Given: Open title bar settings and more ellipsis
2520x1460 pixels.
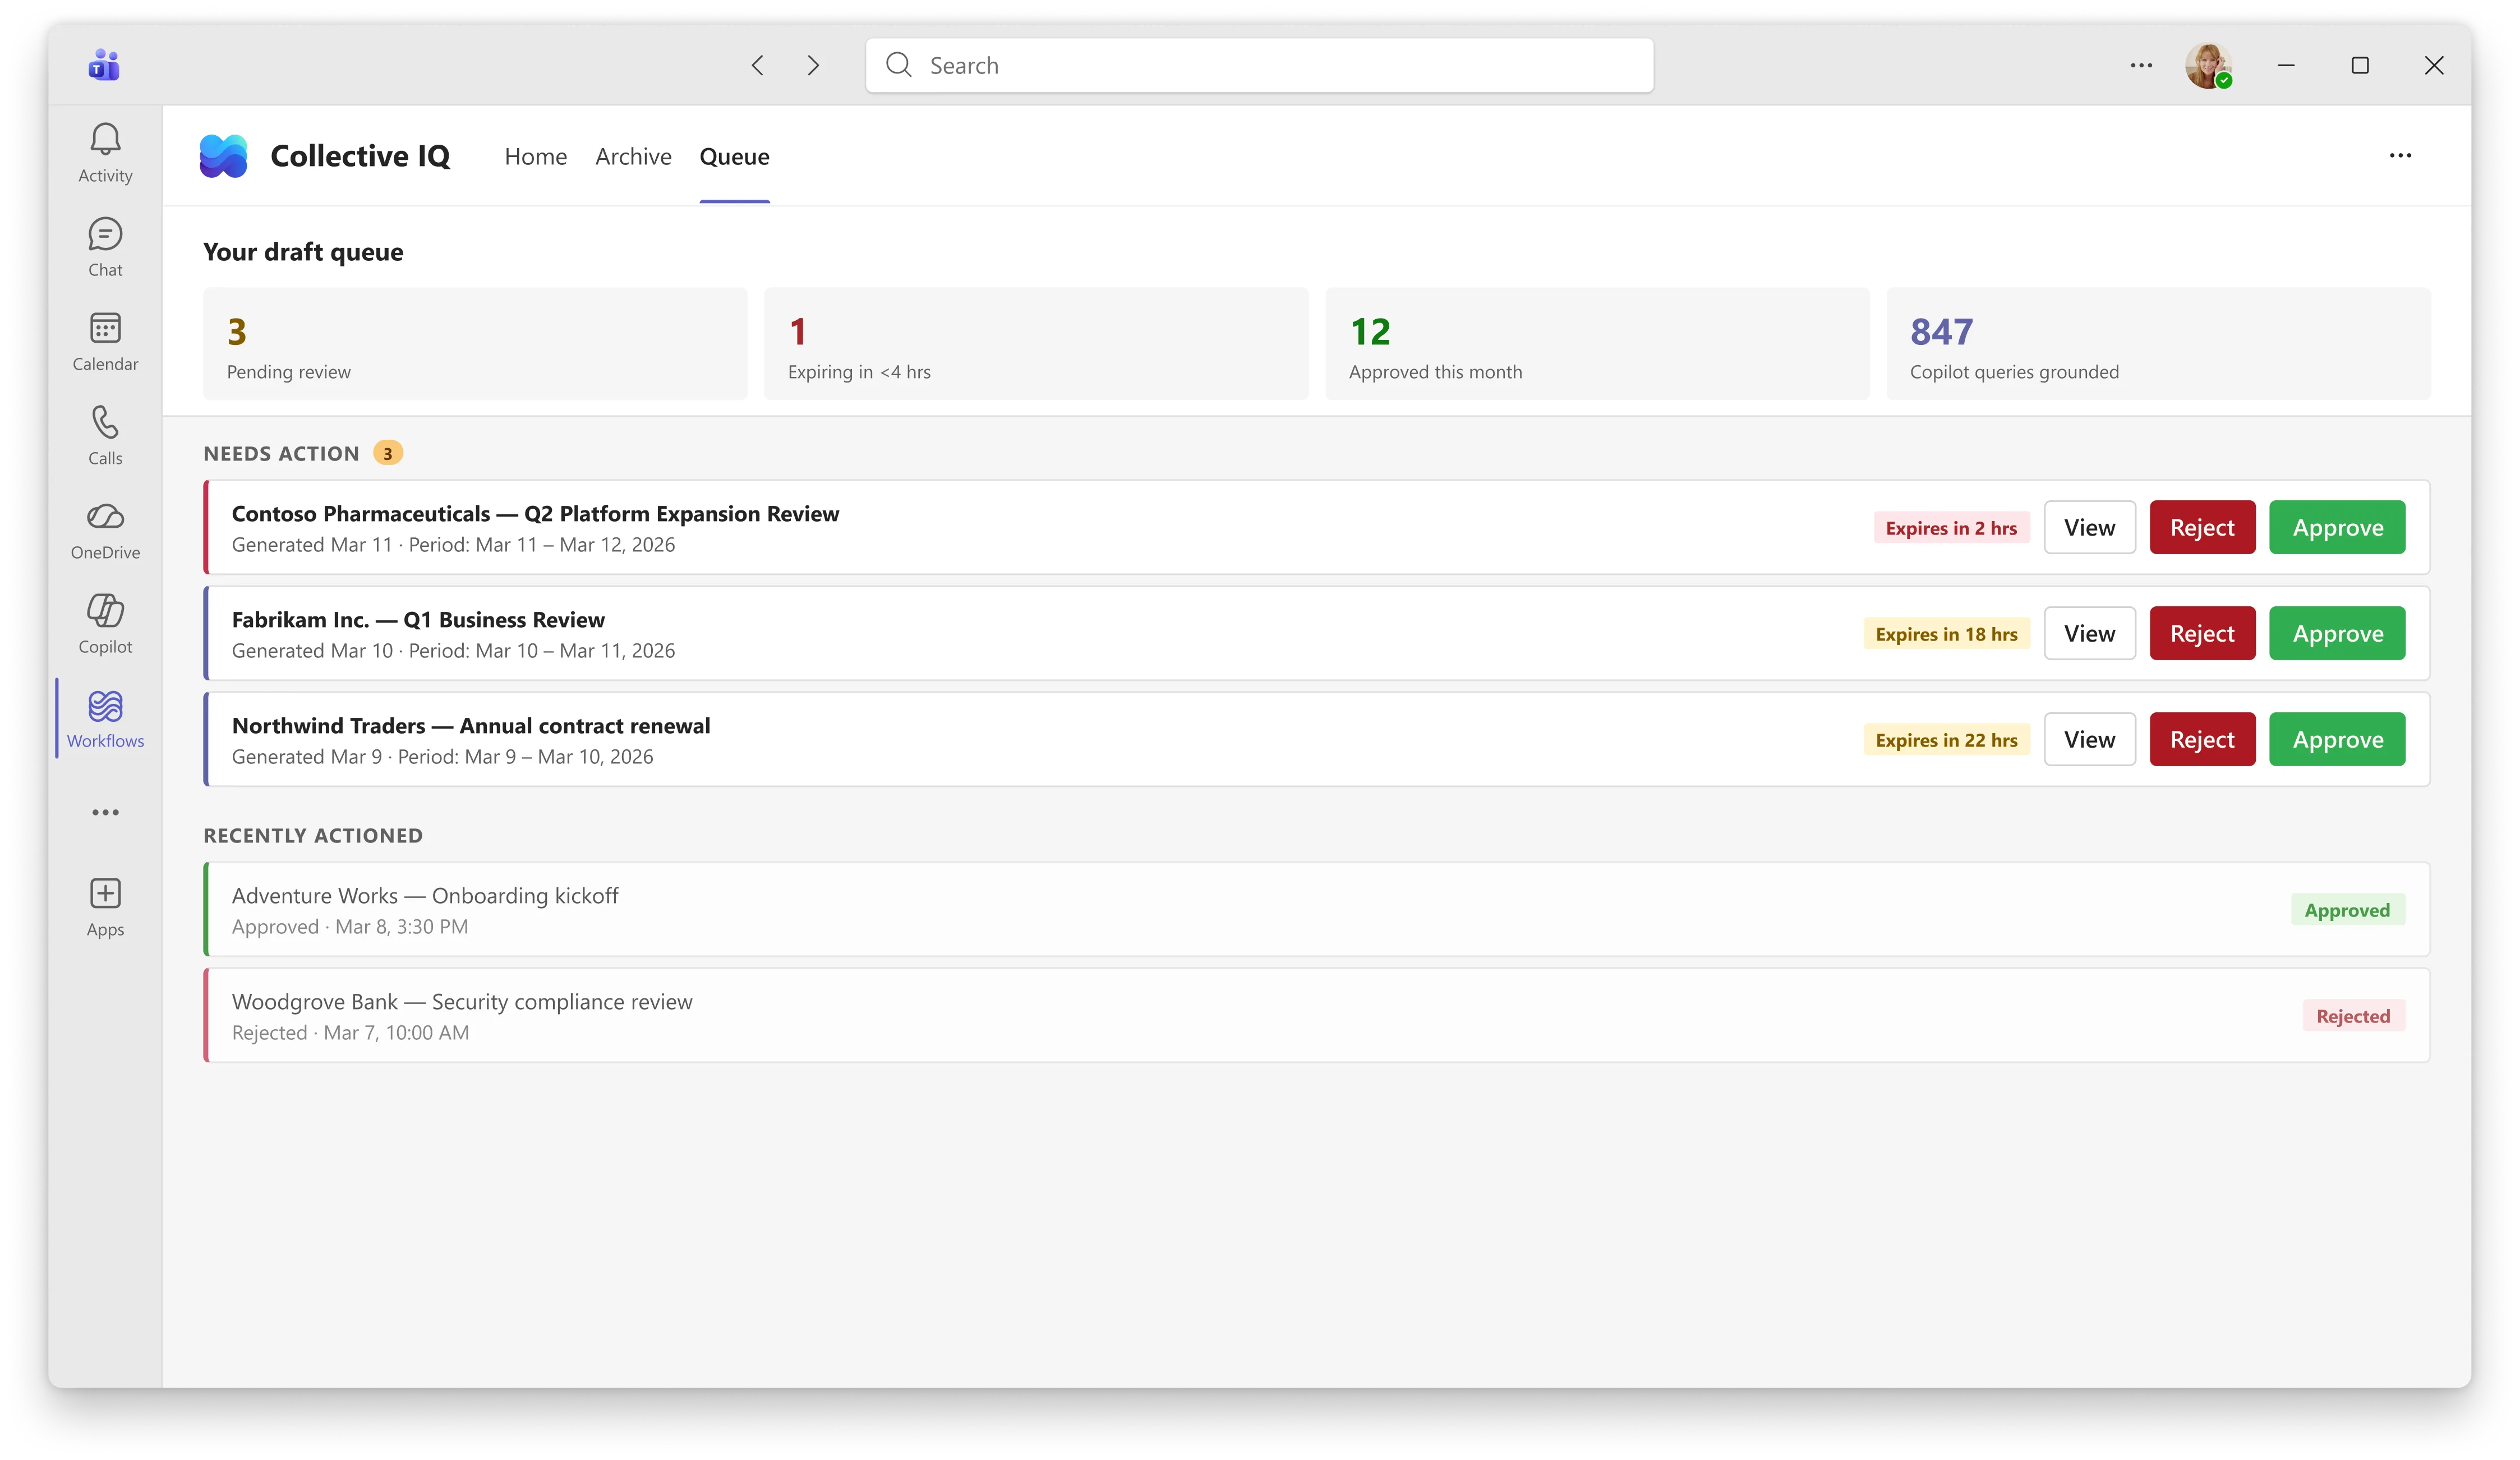Looking at the screenshot, I should (x=2141, y=65).
